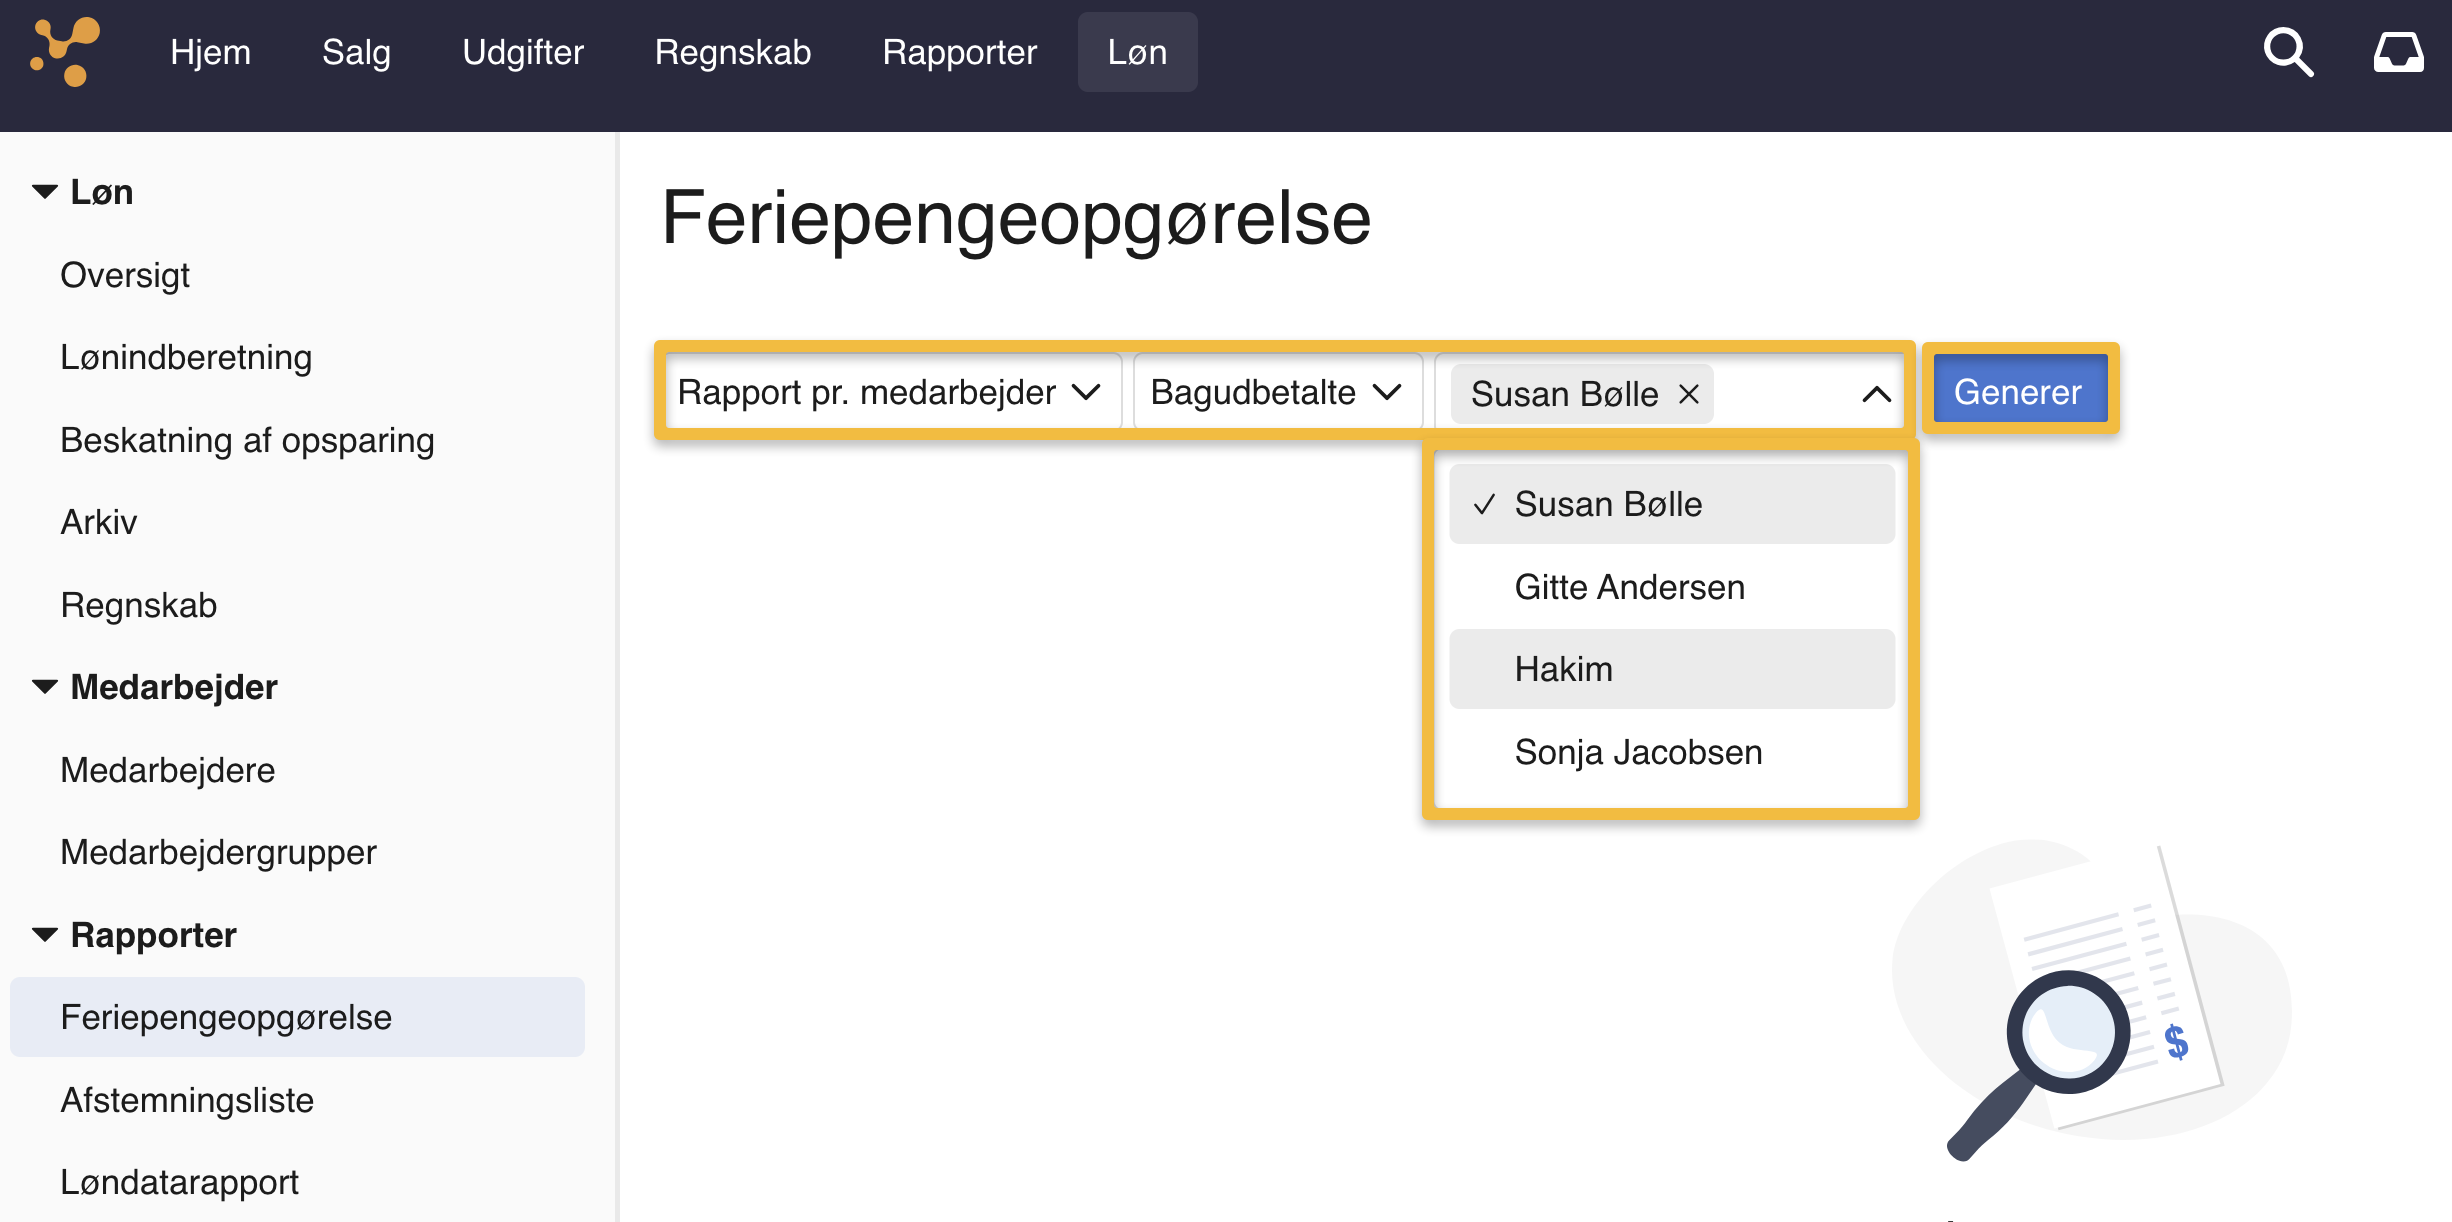Remove Susan Bølle chip with X
Screen dimensions: 2452x1222
pyautogui.click(x=1689, y=394)
